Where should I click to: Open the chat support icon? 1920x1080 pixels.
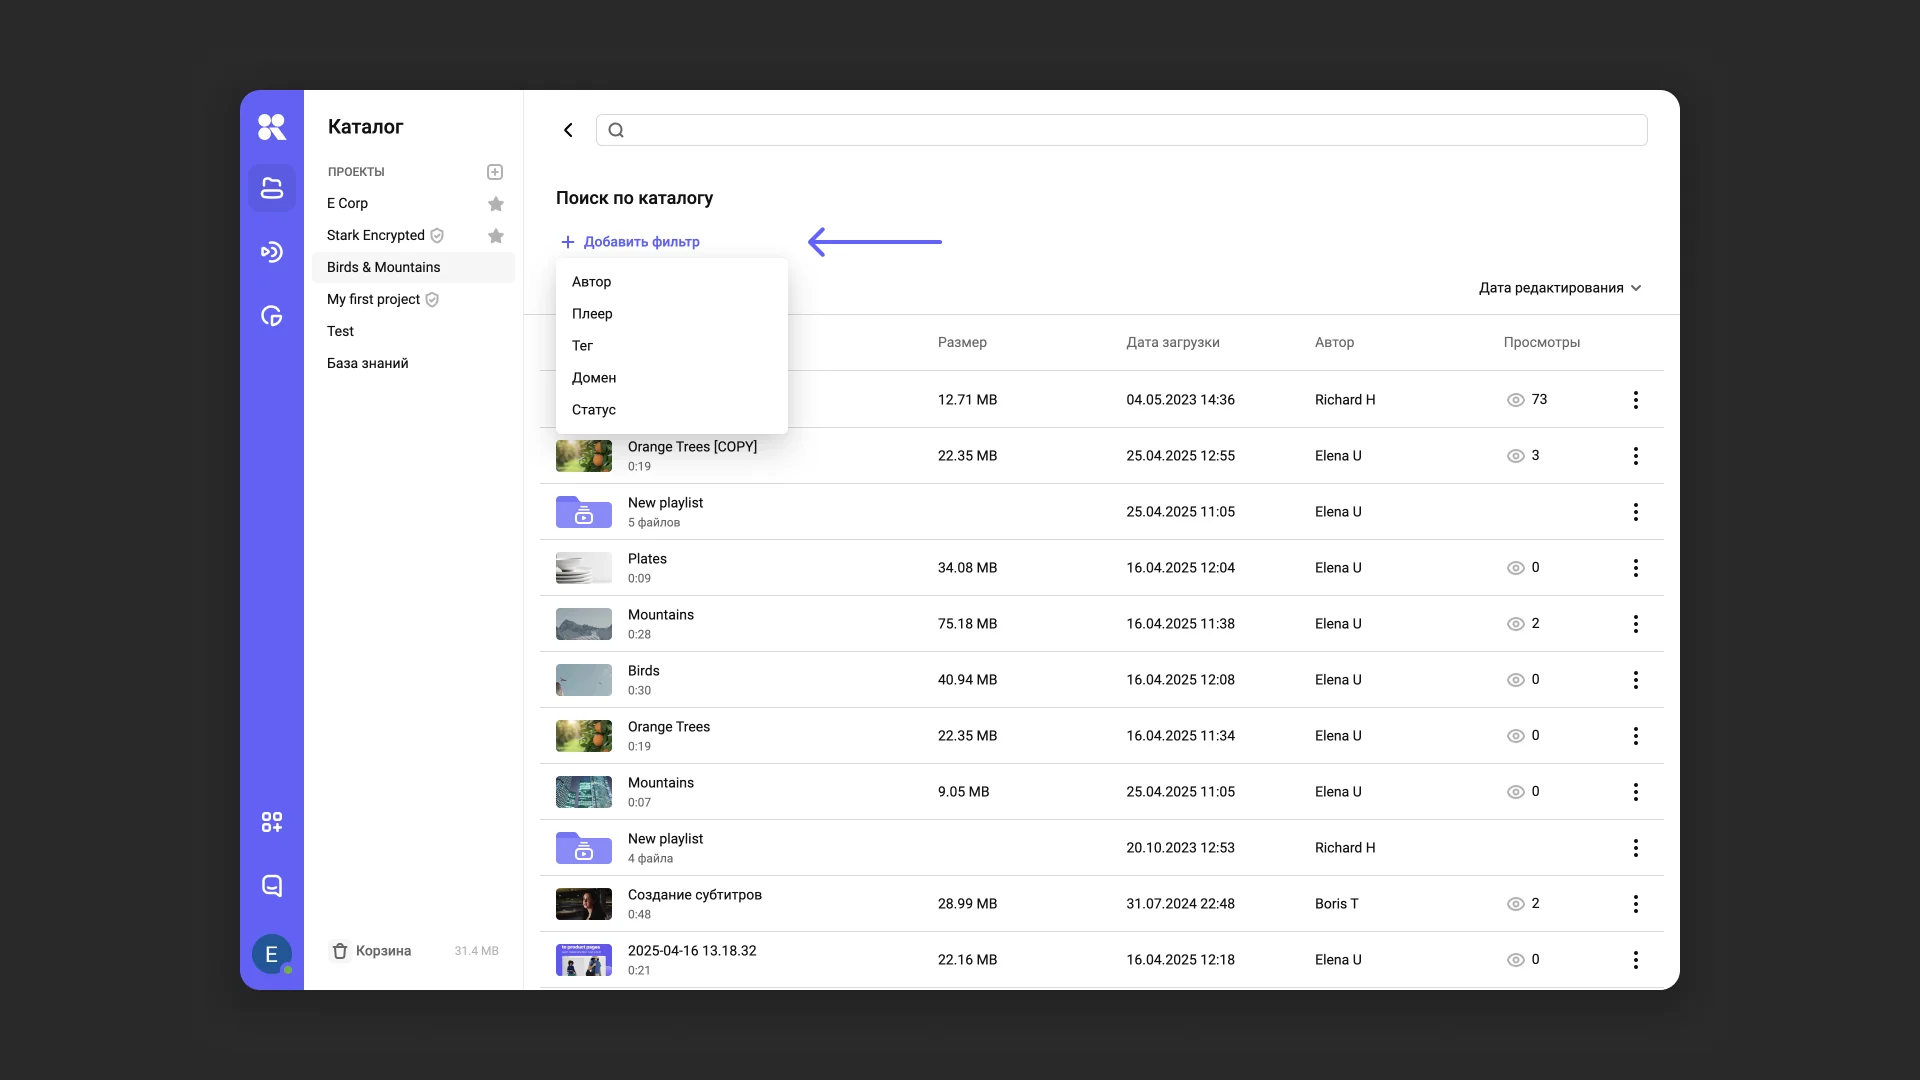point(272,886)
